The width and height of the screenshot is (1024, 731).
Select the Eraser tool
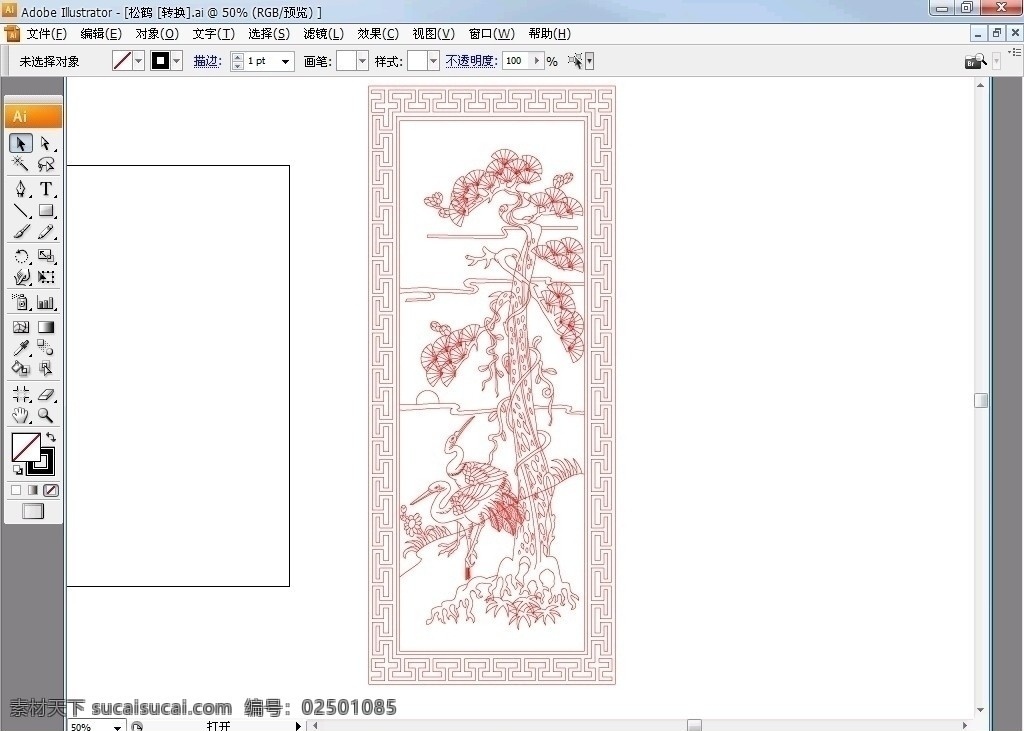coord(46,394)
